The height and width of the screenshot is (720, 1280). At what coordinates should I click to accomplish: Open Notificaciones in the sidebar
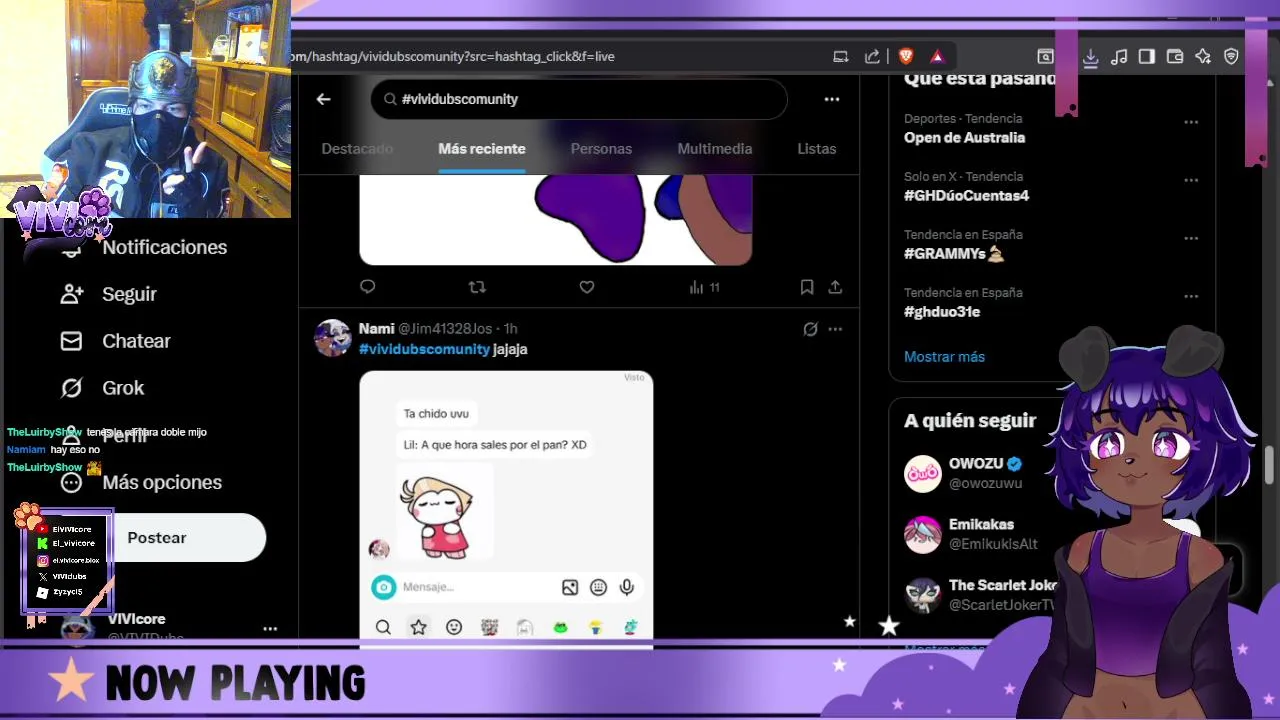point(145,247)
